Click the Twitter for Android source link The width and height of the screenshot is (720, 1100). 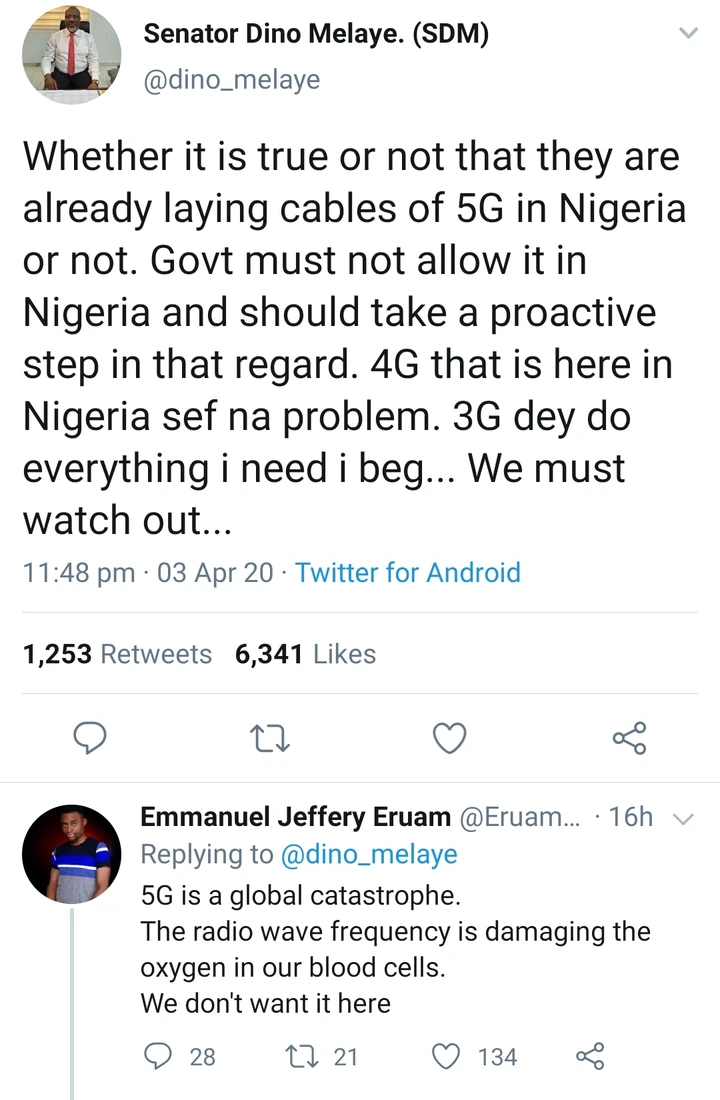(408, 572)
